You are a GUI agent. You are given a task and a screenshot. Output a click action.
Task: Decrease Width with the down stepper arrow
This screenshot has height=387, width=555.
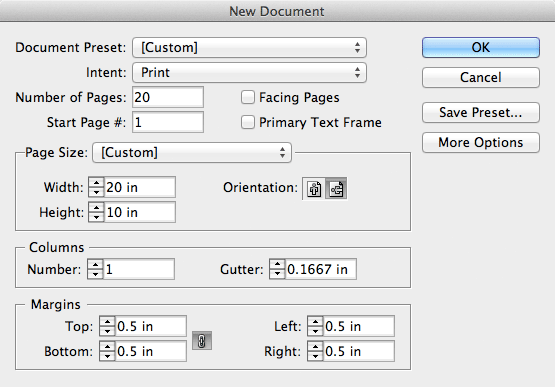pos(96,192)
